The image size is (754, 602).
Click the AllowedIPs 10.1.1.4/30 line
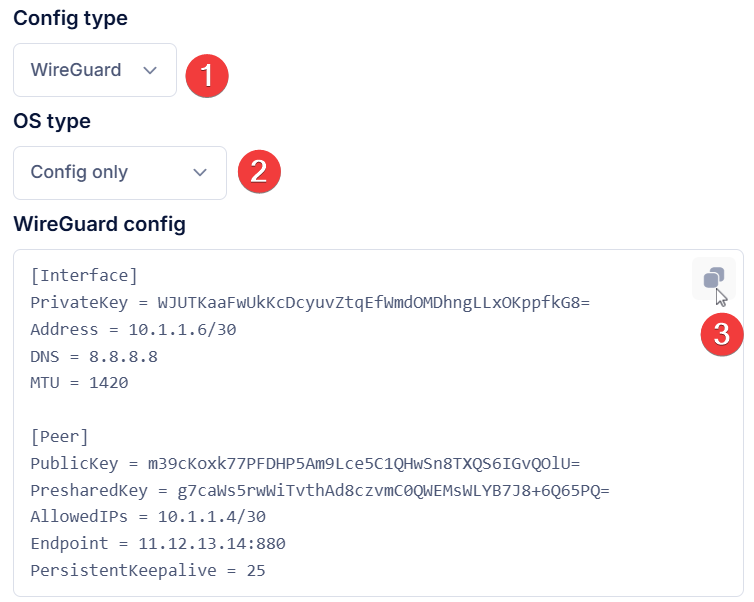tap(148, 517)
